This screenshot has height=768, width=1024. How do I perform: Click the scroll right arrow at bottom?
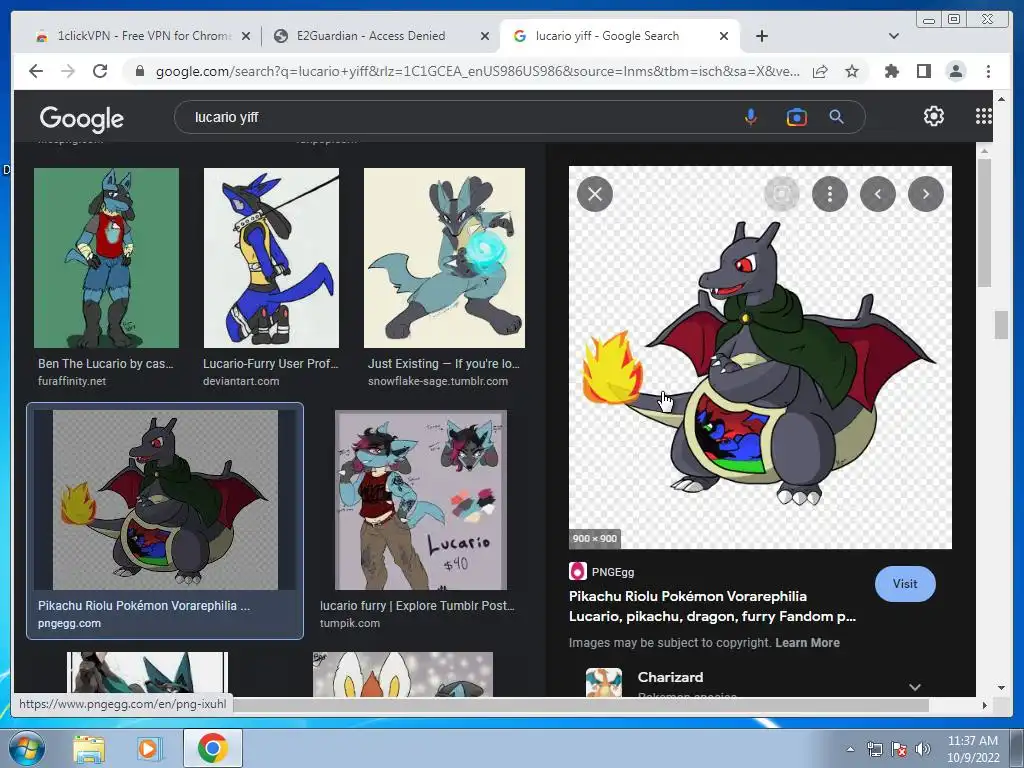[x=984, y=705]
